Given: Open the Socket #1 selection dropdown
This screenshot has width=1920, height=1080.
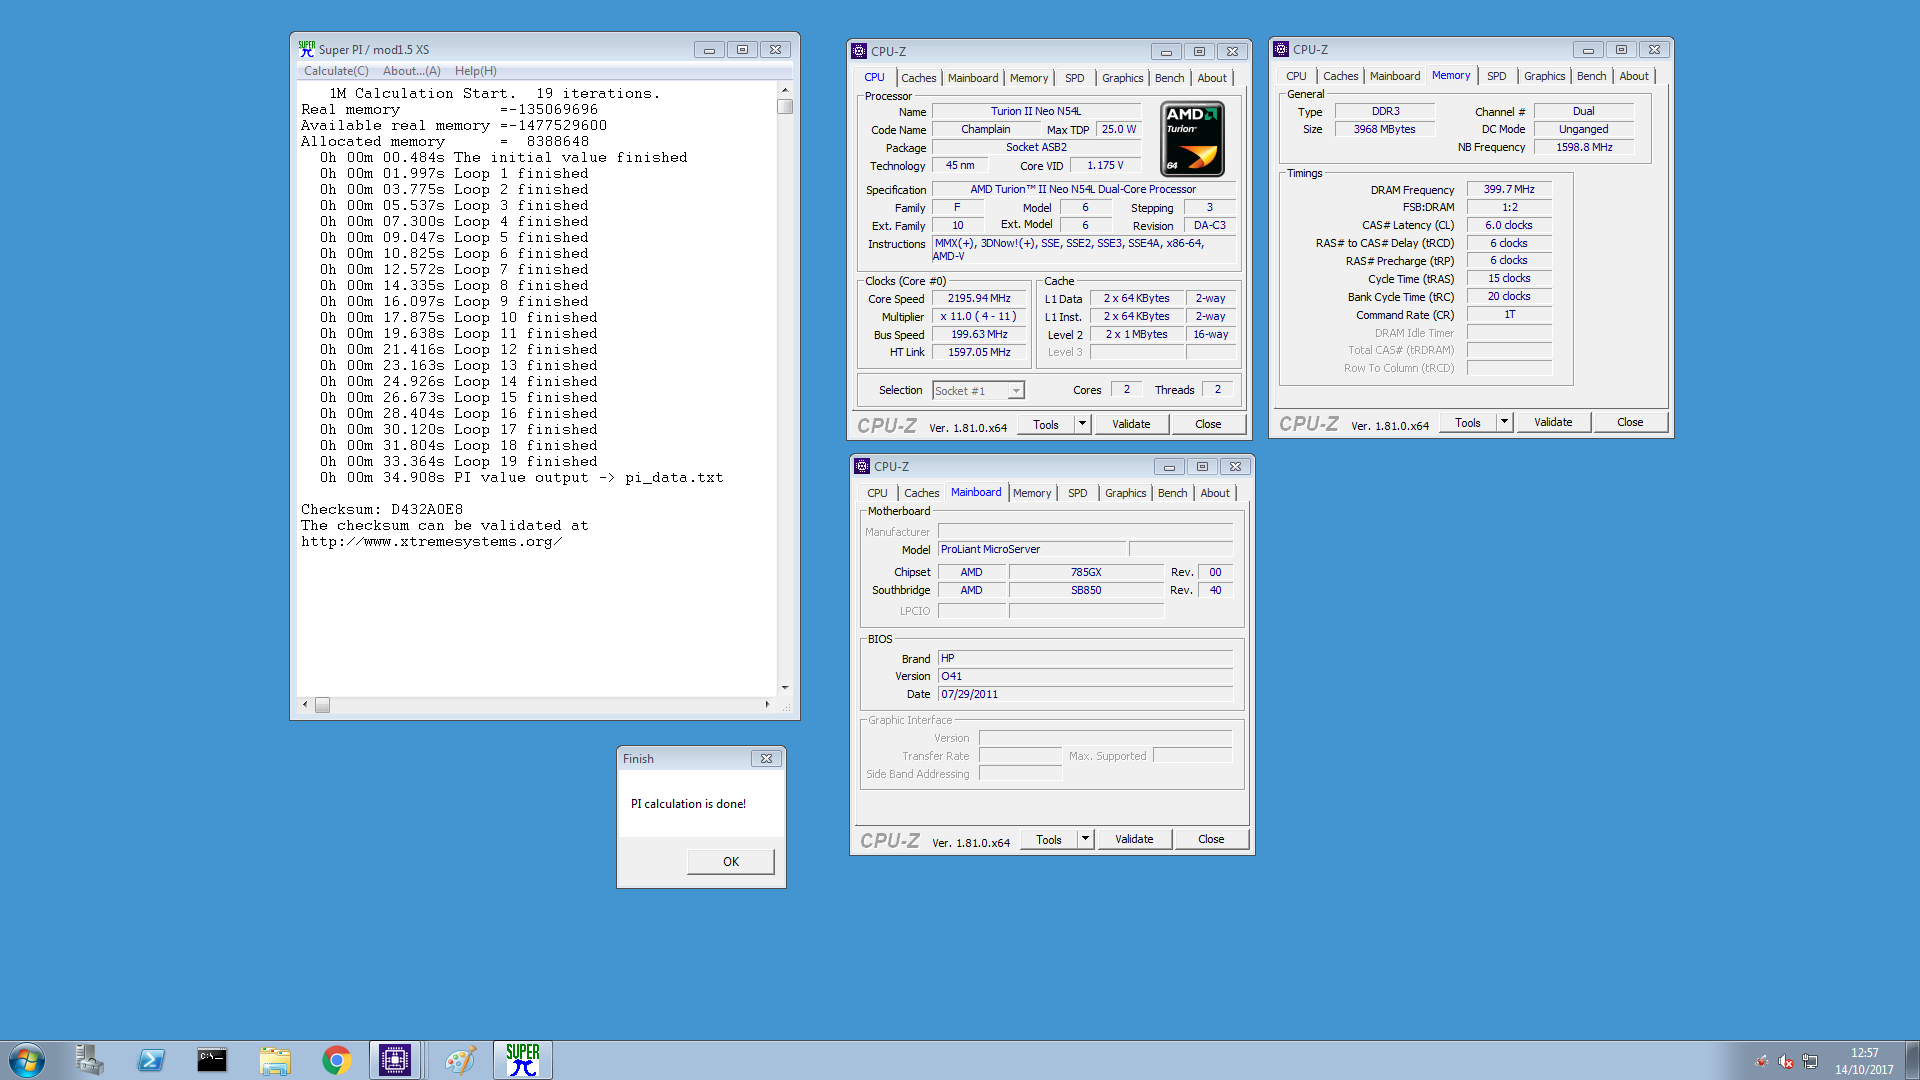Looking at the screenshot, I should coord(1016,391).
